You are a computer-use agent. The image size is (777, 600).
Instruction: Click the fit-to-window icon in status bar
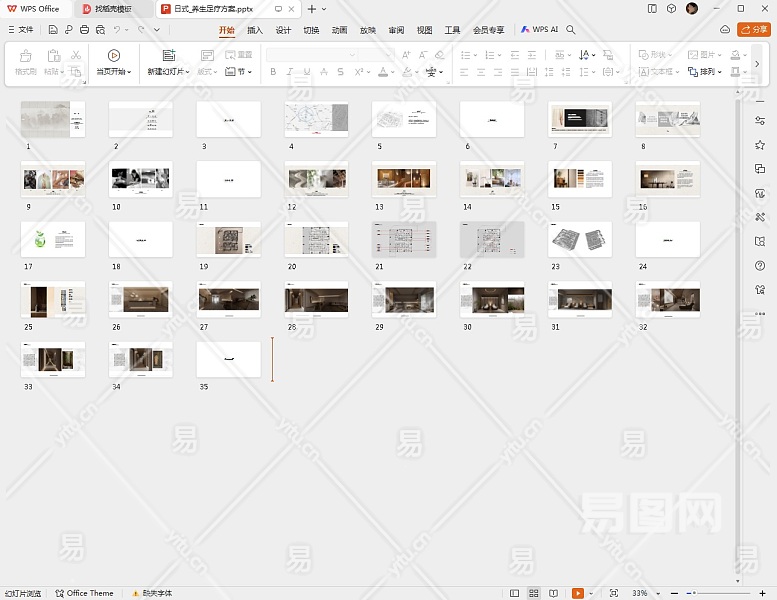click(614, 593)
